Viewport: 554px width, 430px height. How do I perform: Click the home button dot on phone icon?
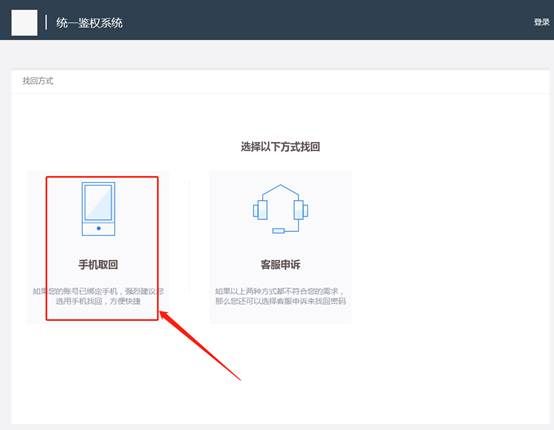(99, 228)
